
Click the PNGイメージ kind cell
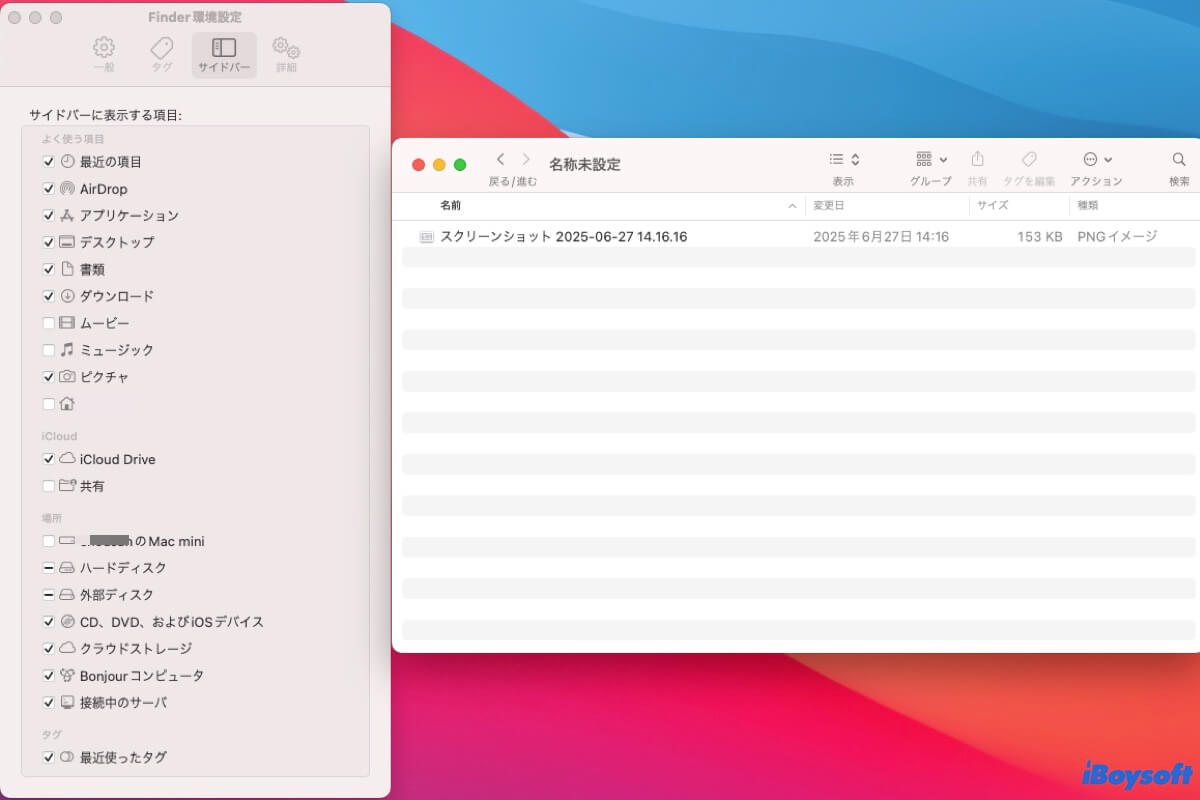1117,237
